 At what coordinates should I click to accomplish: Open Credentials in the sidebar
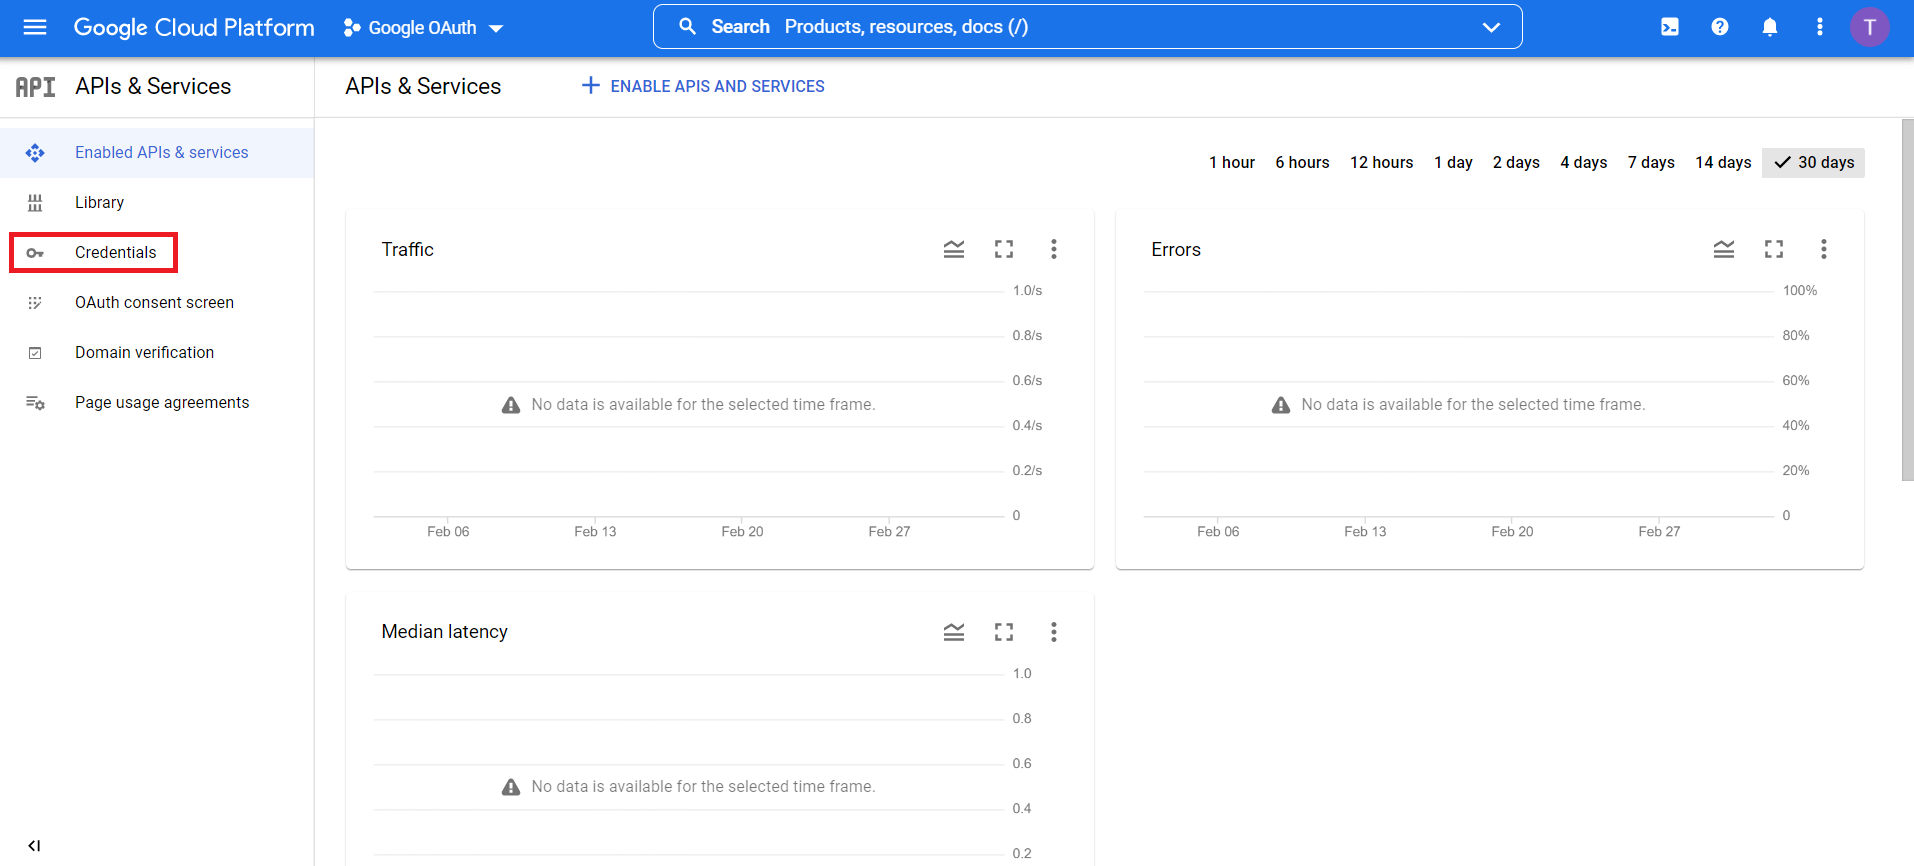(115, 253)
